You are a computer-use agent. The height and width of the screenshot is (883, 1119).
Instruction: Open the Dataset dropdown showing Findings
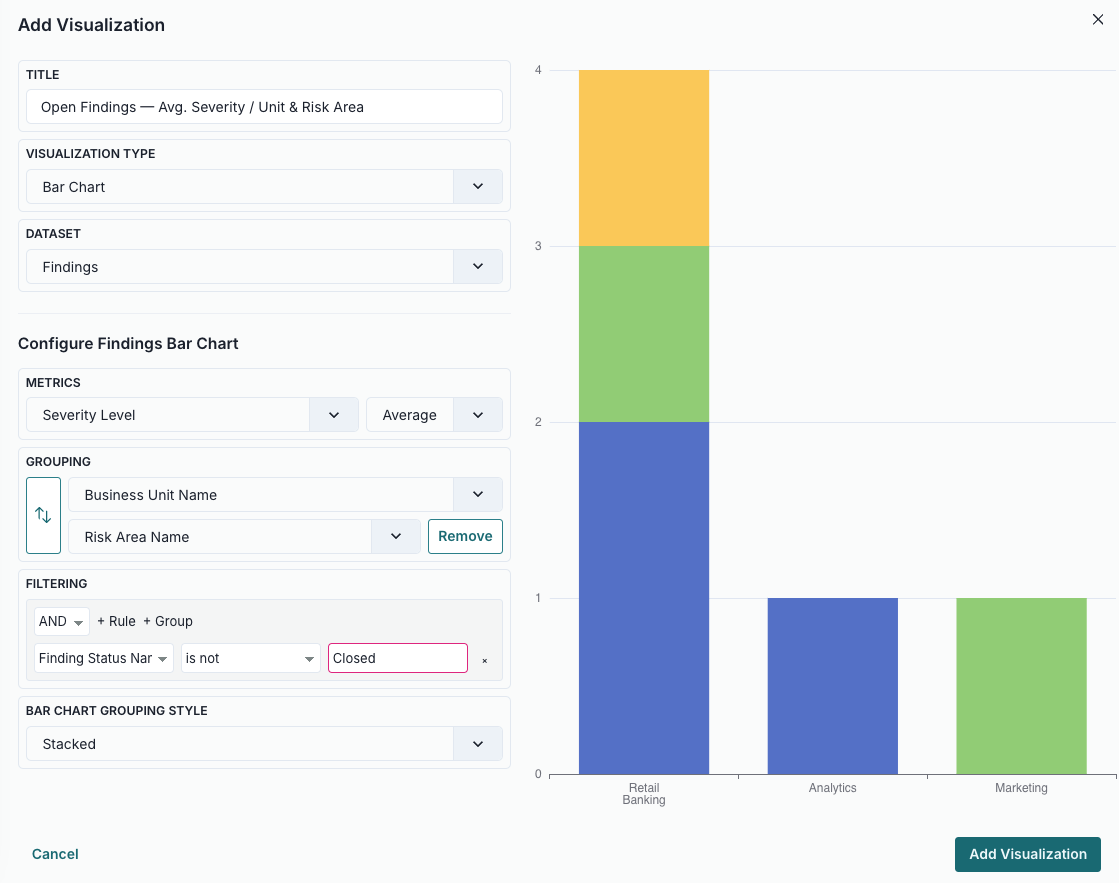pyautogui.click(x=477, y=266)
